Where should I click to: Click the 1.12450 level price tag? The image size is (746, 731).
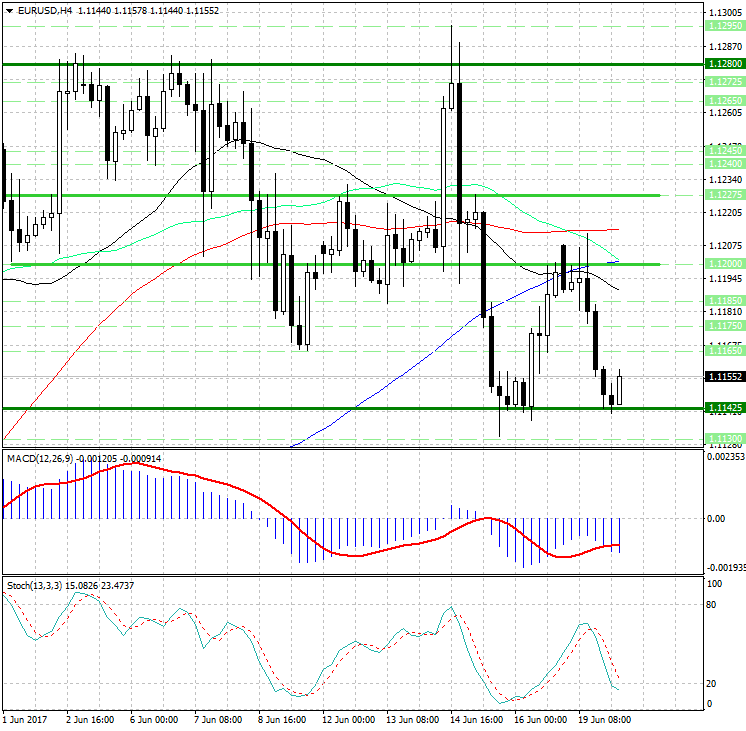click(725, 150)
